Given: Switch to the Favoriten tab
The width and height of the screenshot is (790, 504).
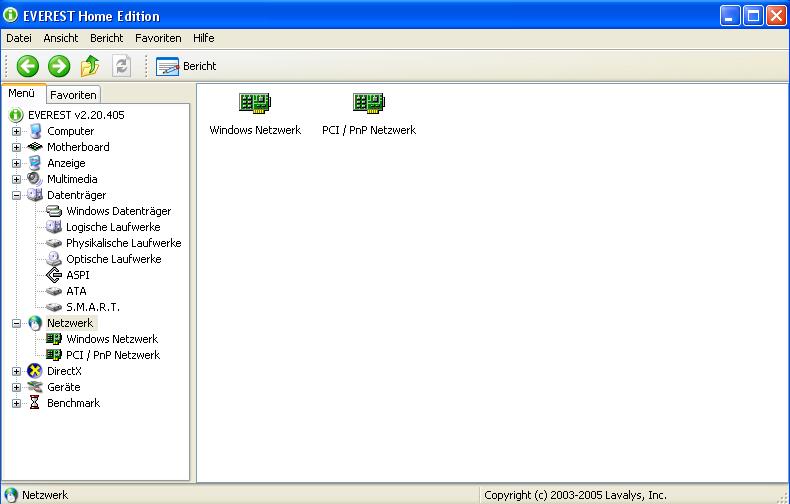Looking at the screenshot, I should [74, 95].
